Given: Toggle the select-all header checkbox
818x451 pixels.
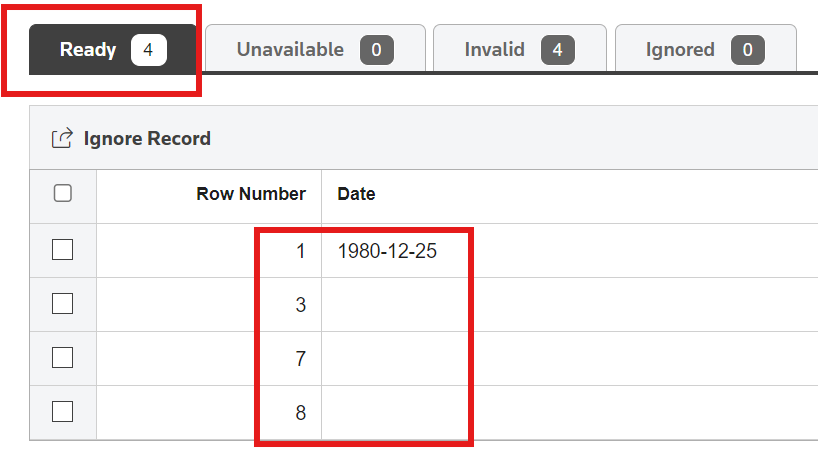Looking at the screenshot, I should (x=62, y=193).
